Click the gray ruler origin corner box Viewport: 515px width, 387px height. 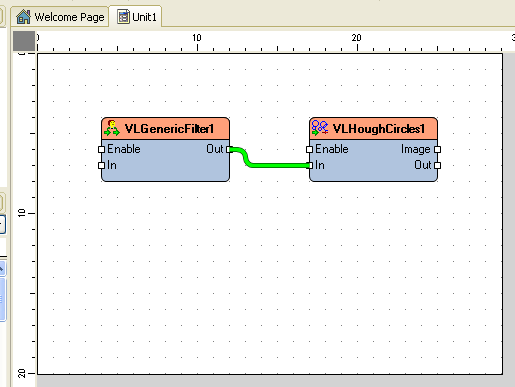point(24,41)
